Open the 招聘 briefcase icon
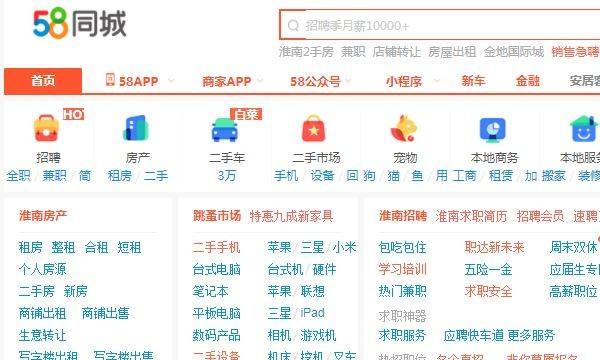Viewport: 600px width, 360px height. click(x=47, y=129)
